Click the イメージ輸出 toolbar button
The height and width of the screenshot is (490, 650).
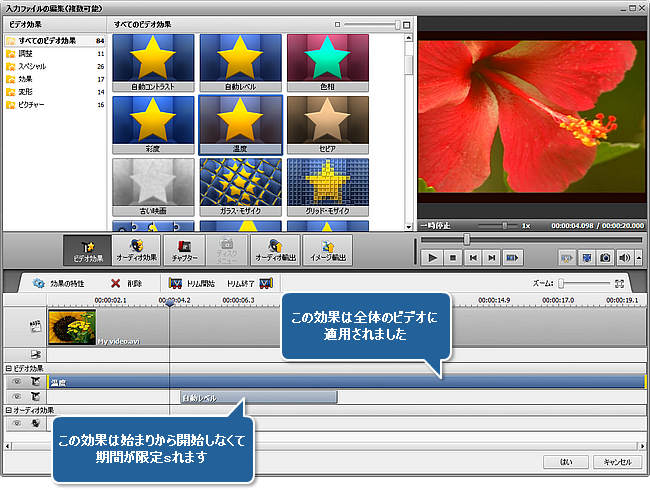tap(328, 250)
